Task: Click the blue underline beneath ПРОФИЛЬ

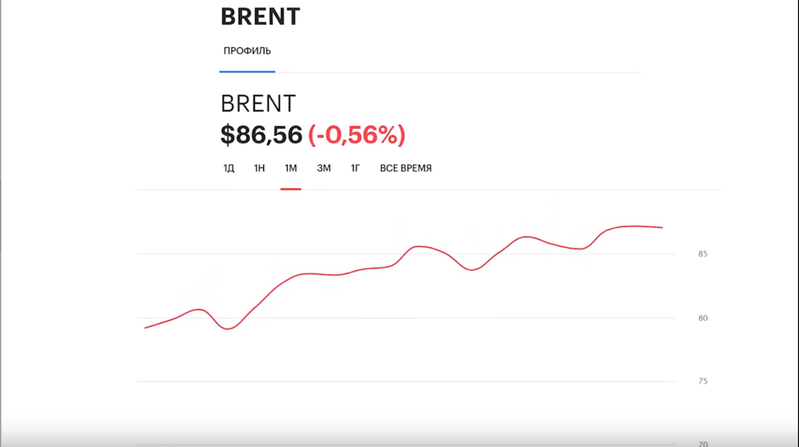Action: tap(247, 72)
